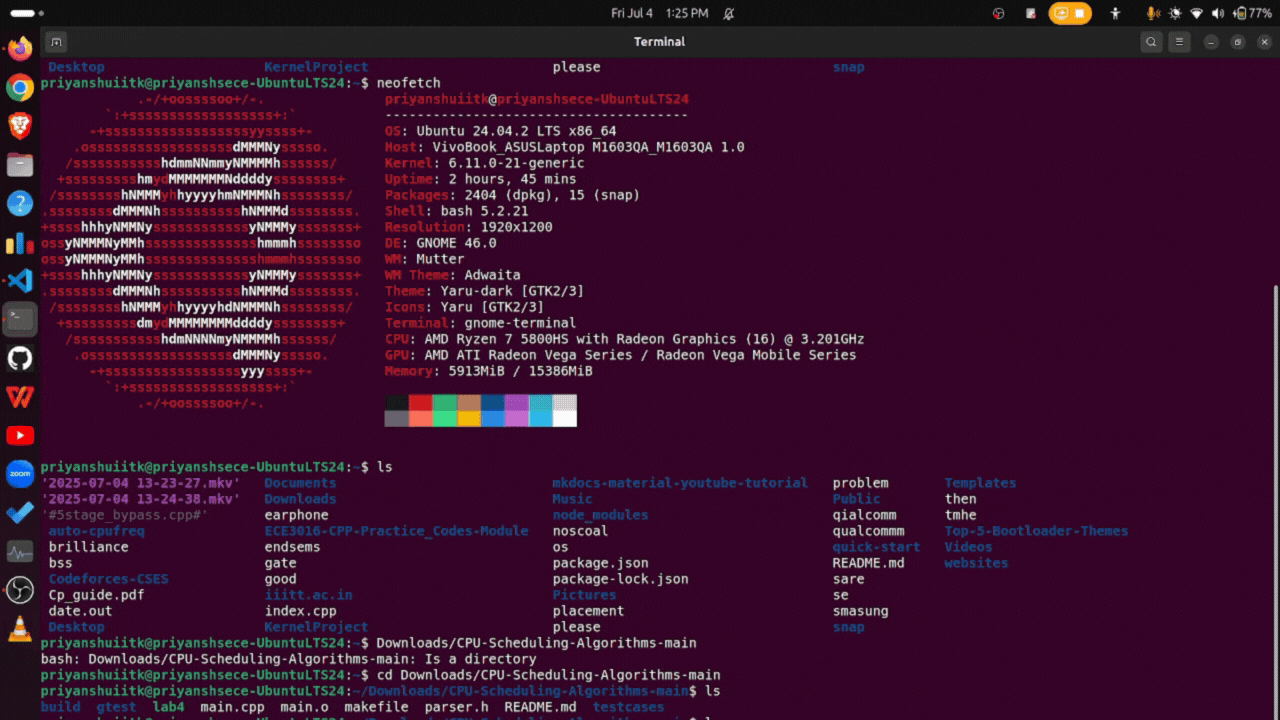Open the Terminal hamburger menu
Screen dimensions: 1280x720
point(1180,42)
